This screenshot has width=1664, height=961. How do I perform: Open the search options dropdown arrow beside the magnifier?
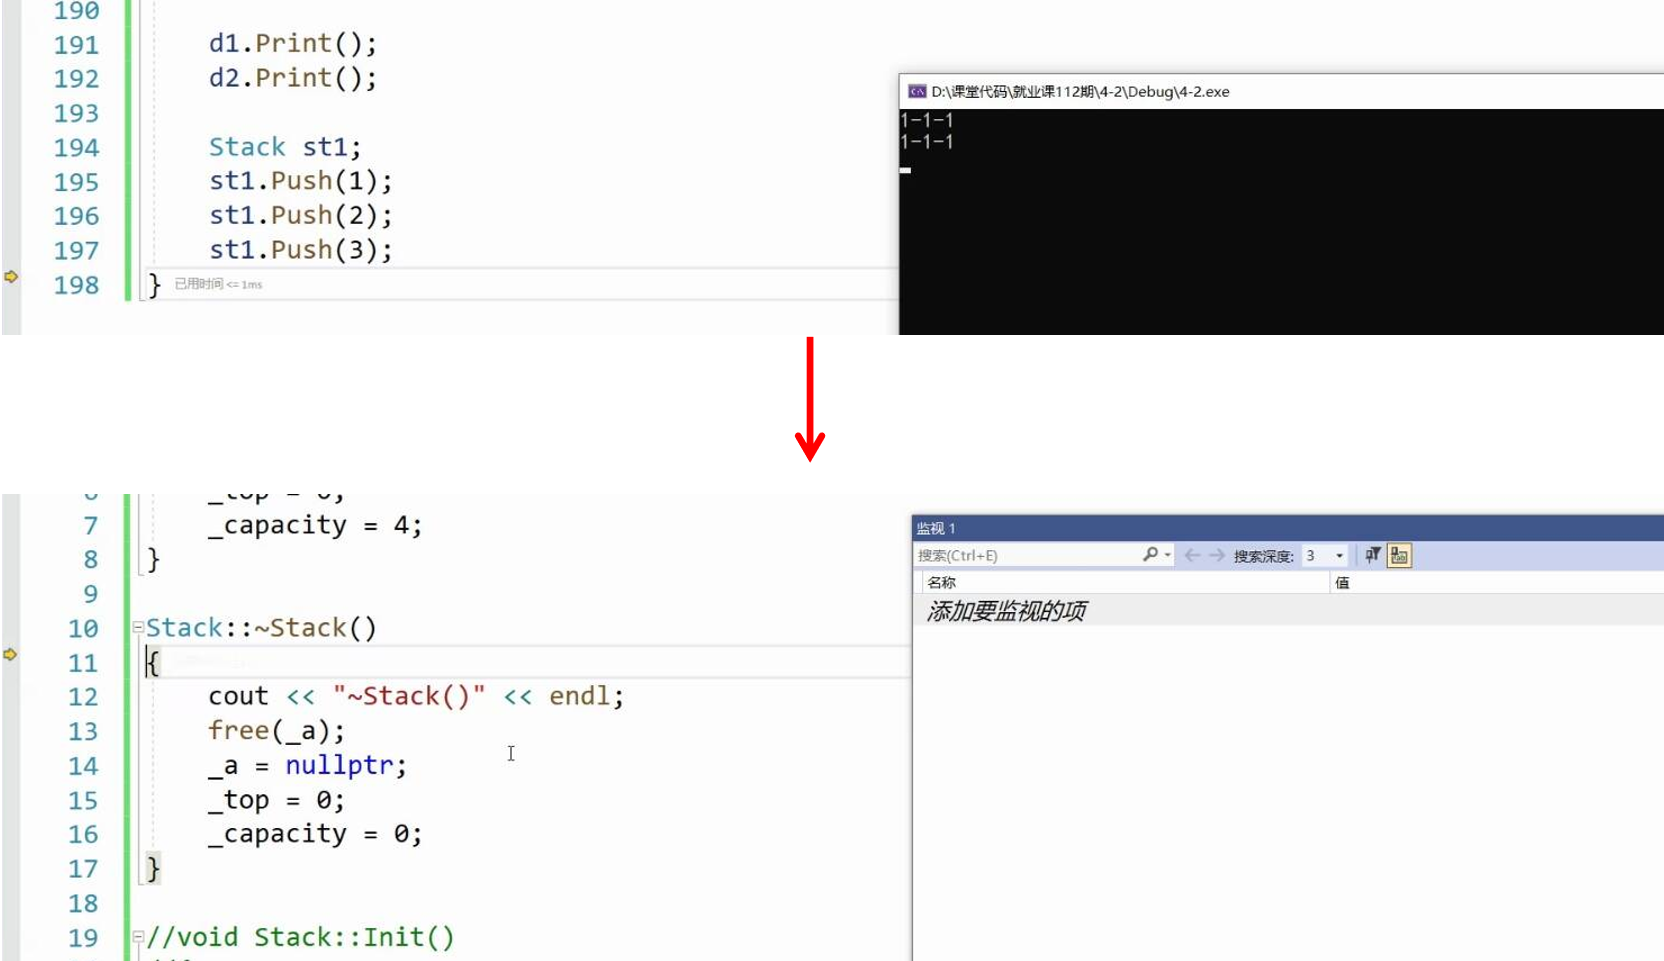point(1167,555)
